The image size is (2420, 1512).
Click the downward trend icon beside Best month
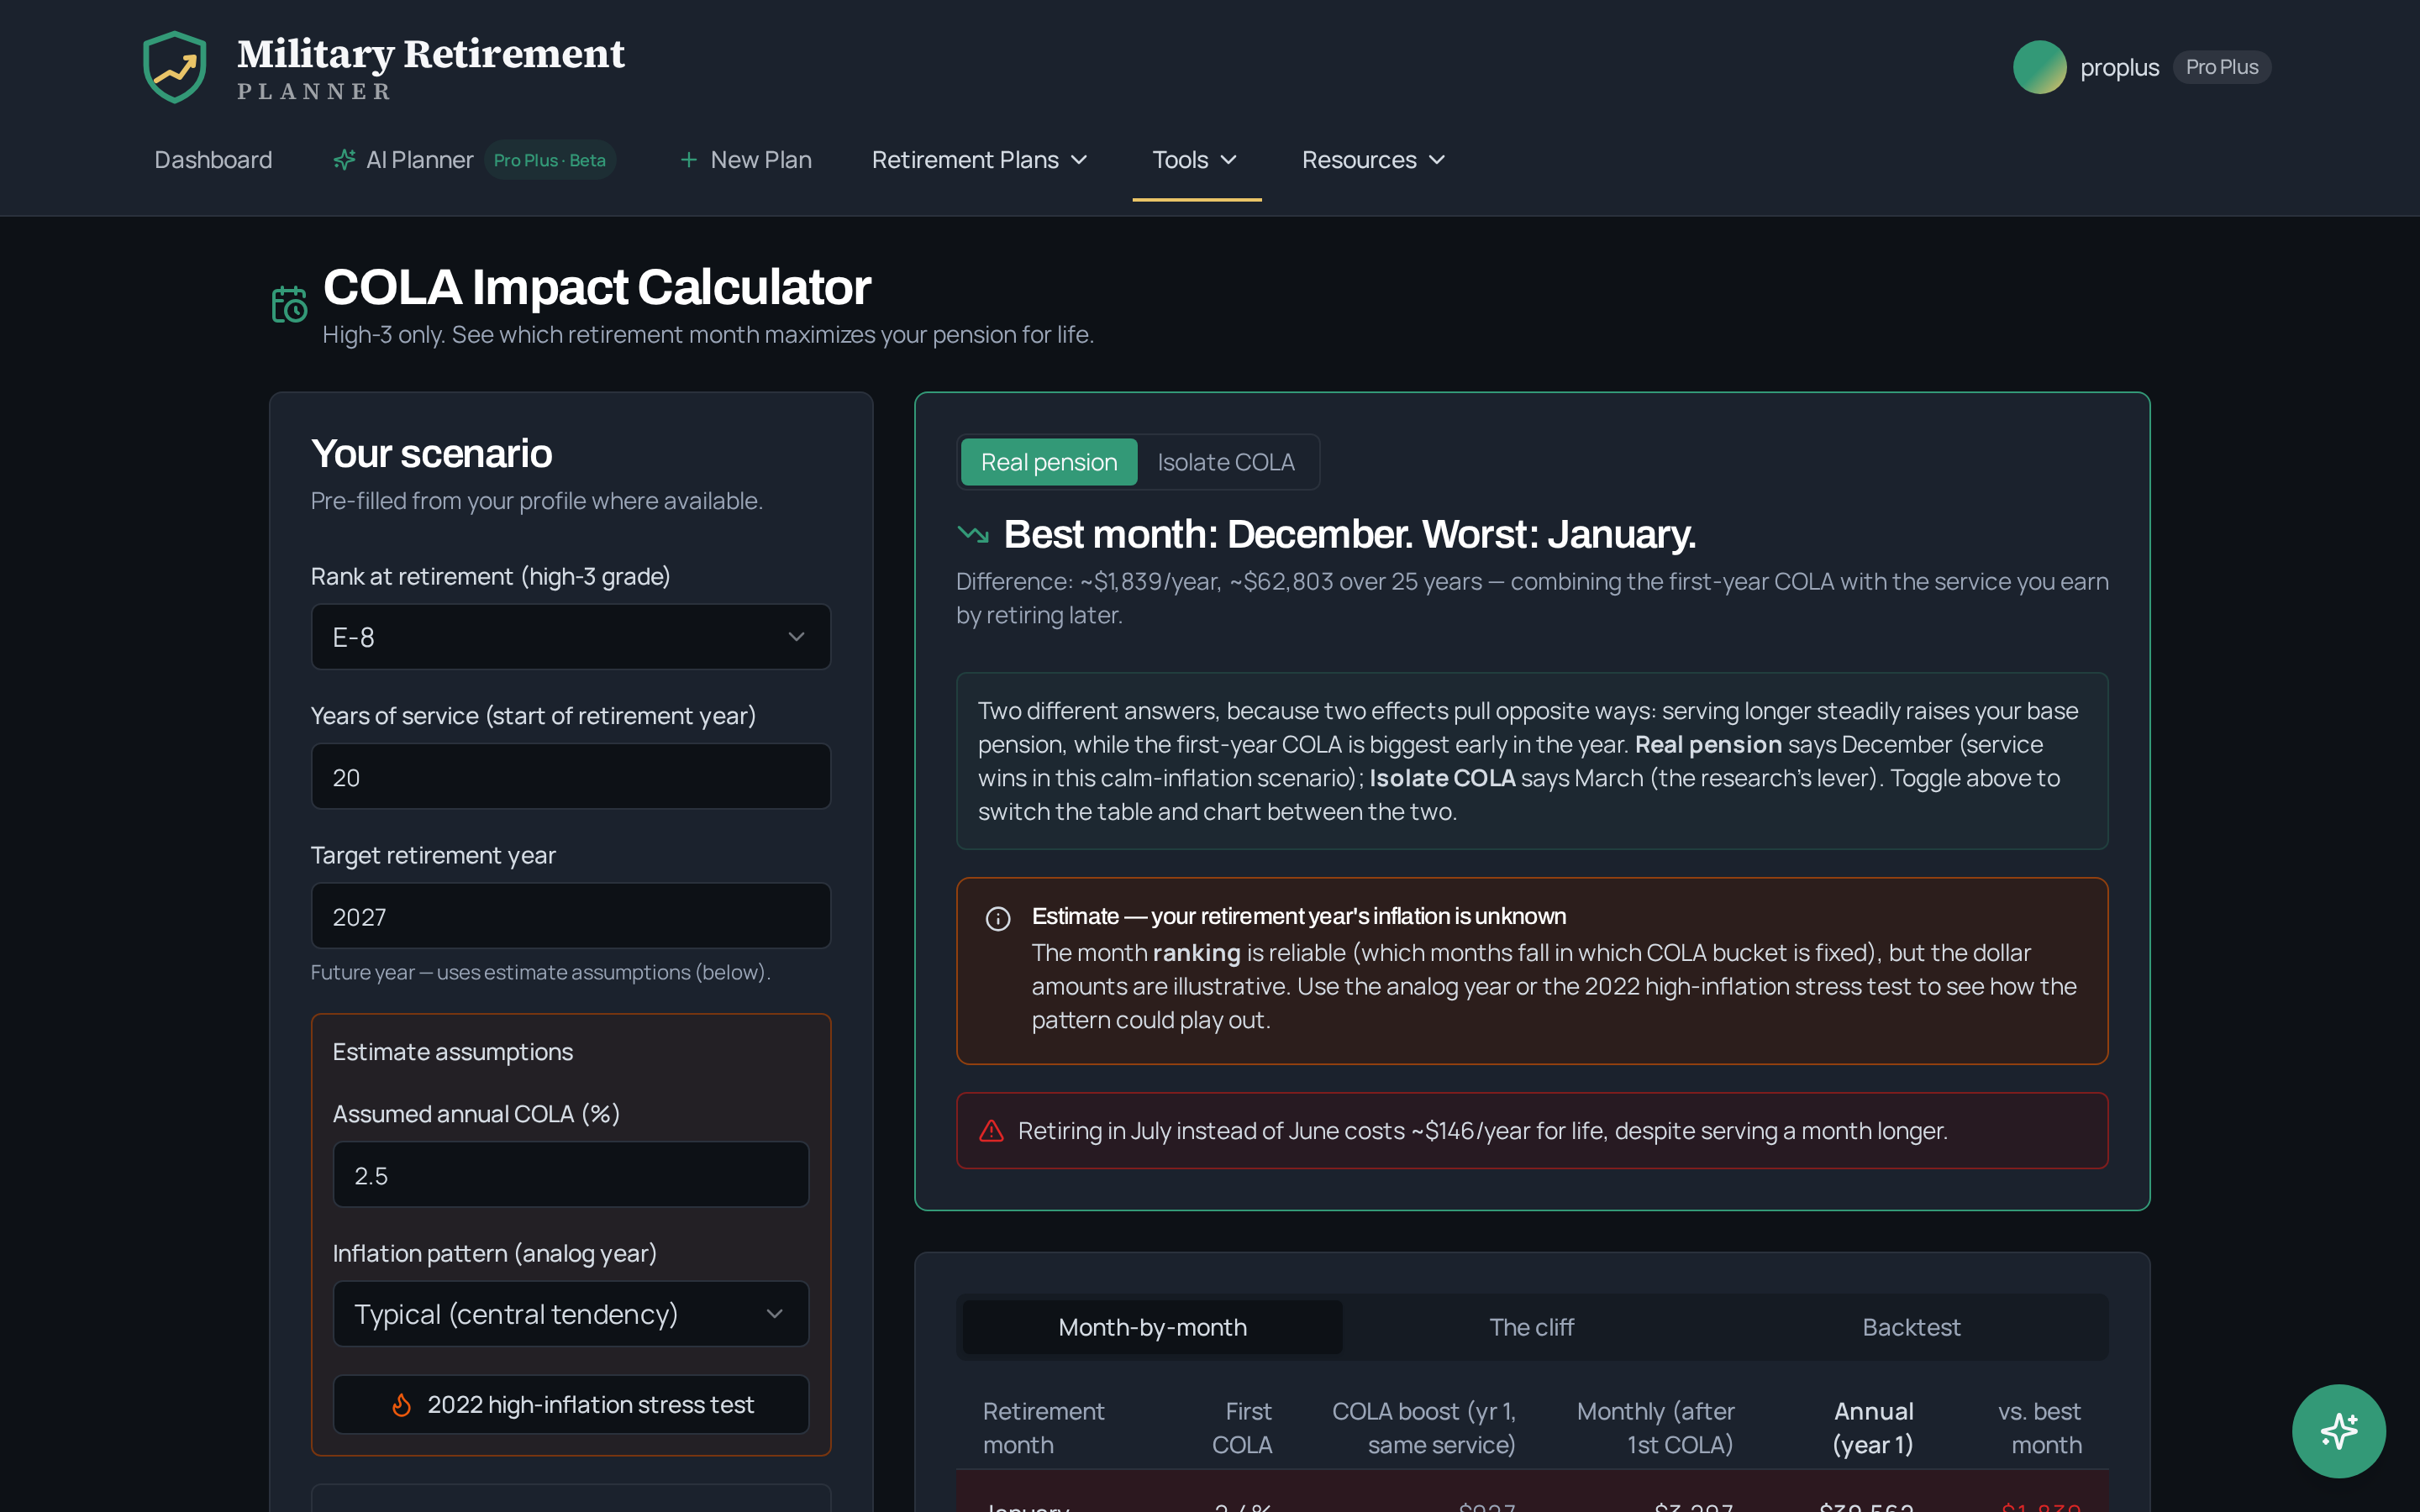click(x=973, y=534)
